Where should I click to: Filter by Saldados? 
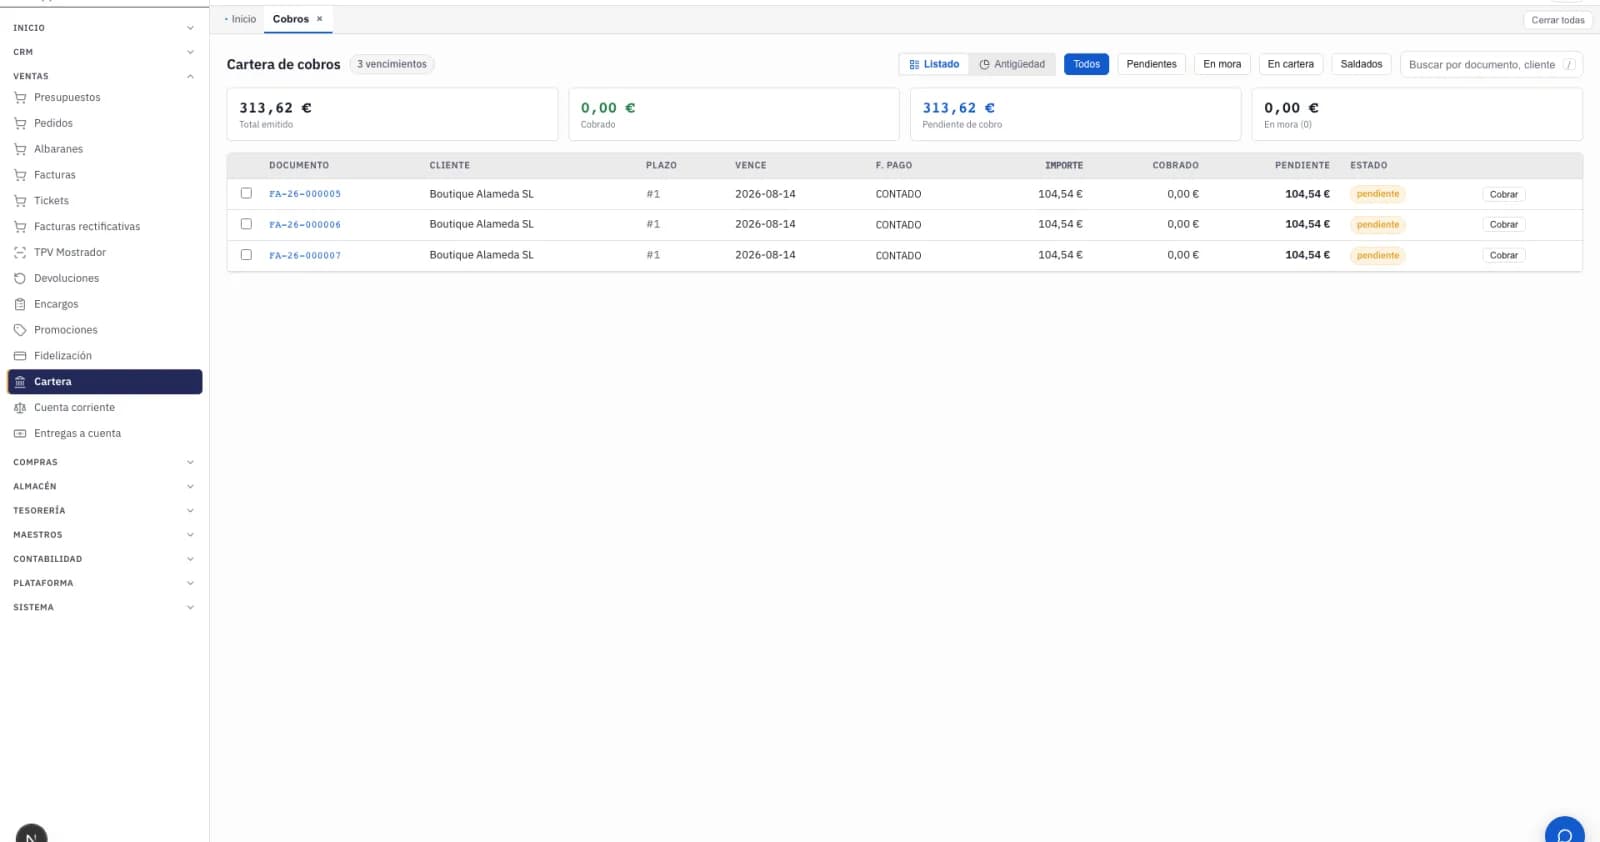(x=1361, y=64)
